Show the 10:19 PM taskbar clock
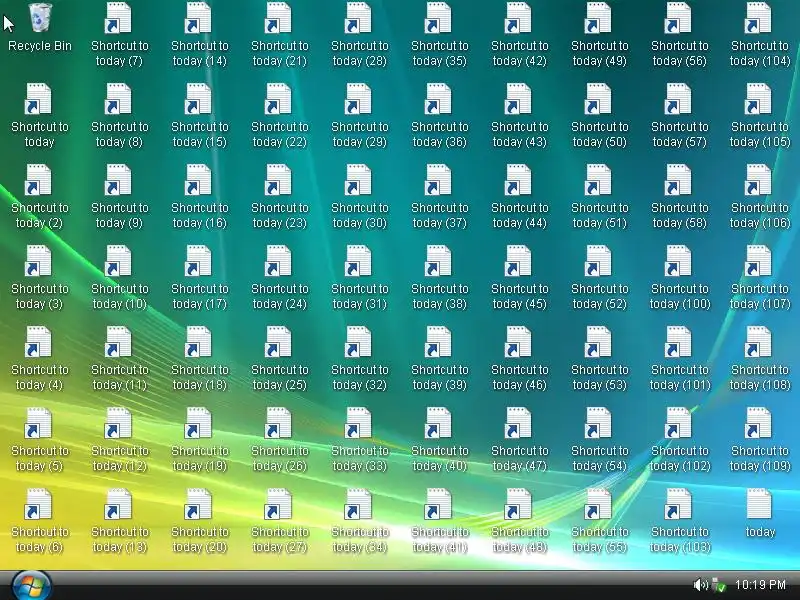The width and height of the screenshot is (800, 600). [760, 585]
